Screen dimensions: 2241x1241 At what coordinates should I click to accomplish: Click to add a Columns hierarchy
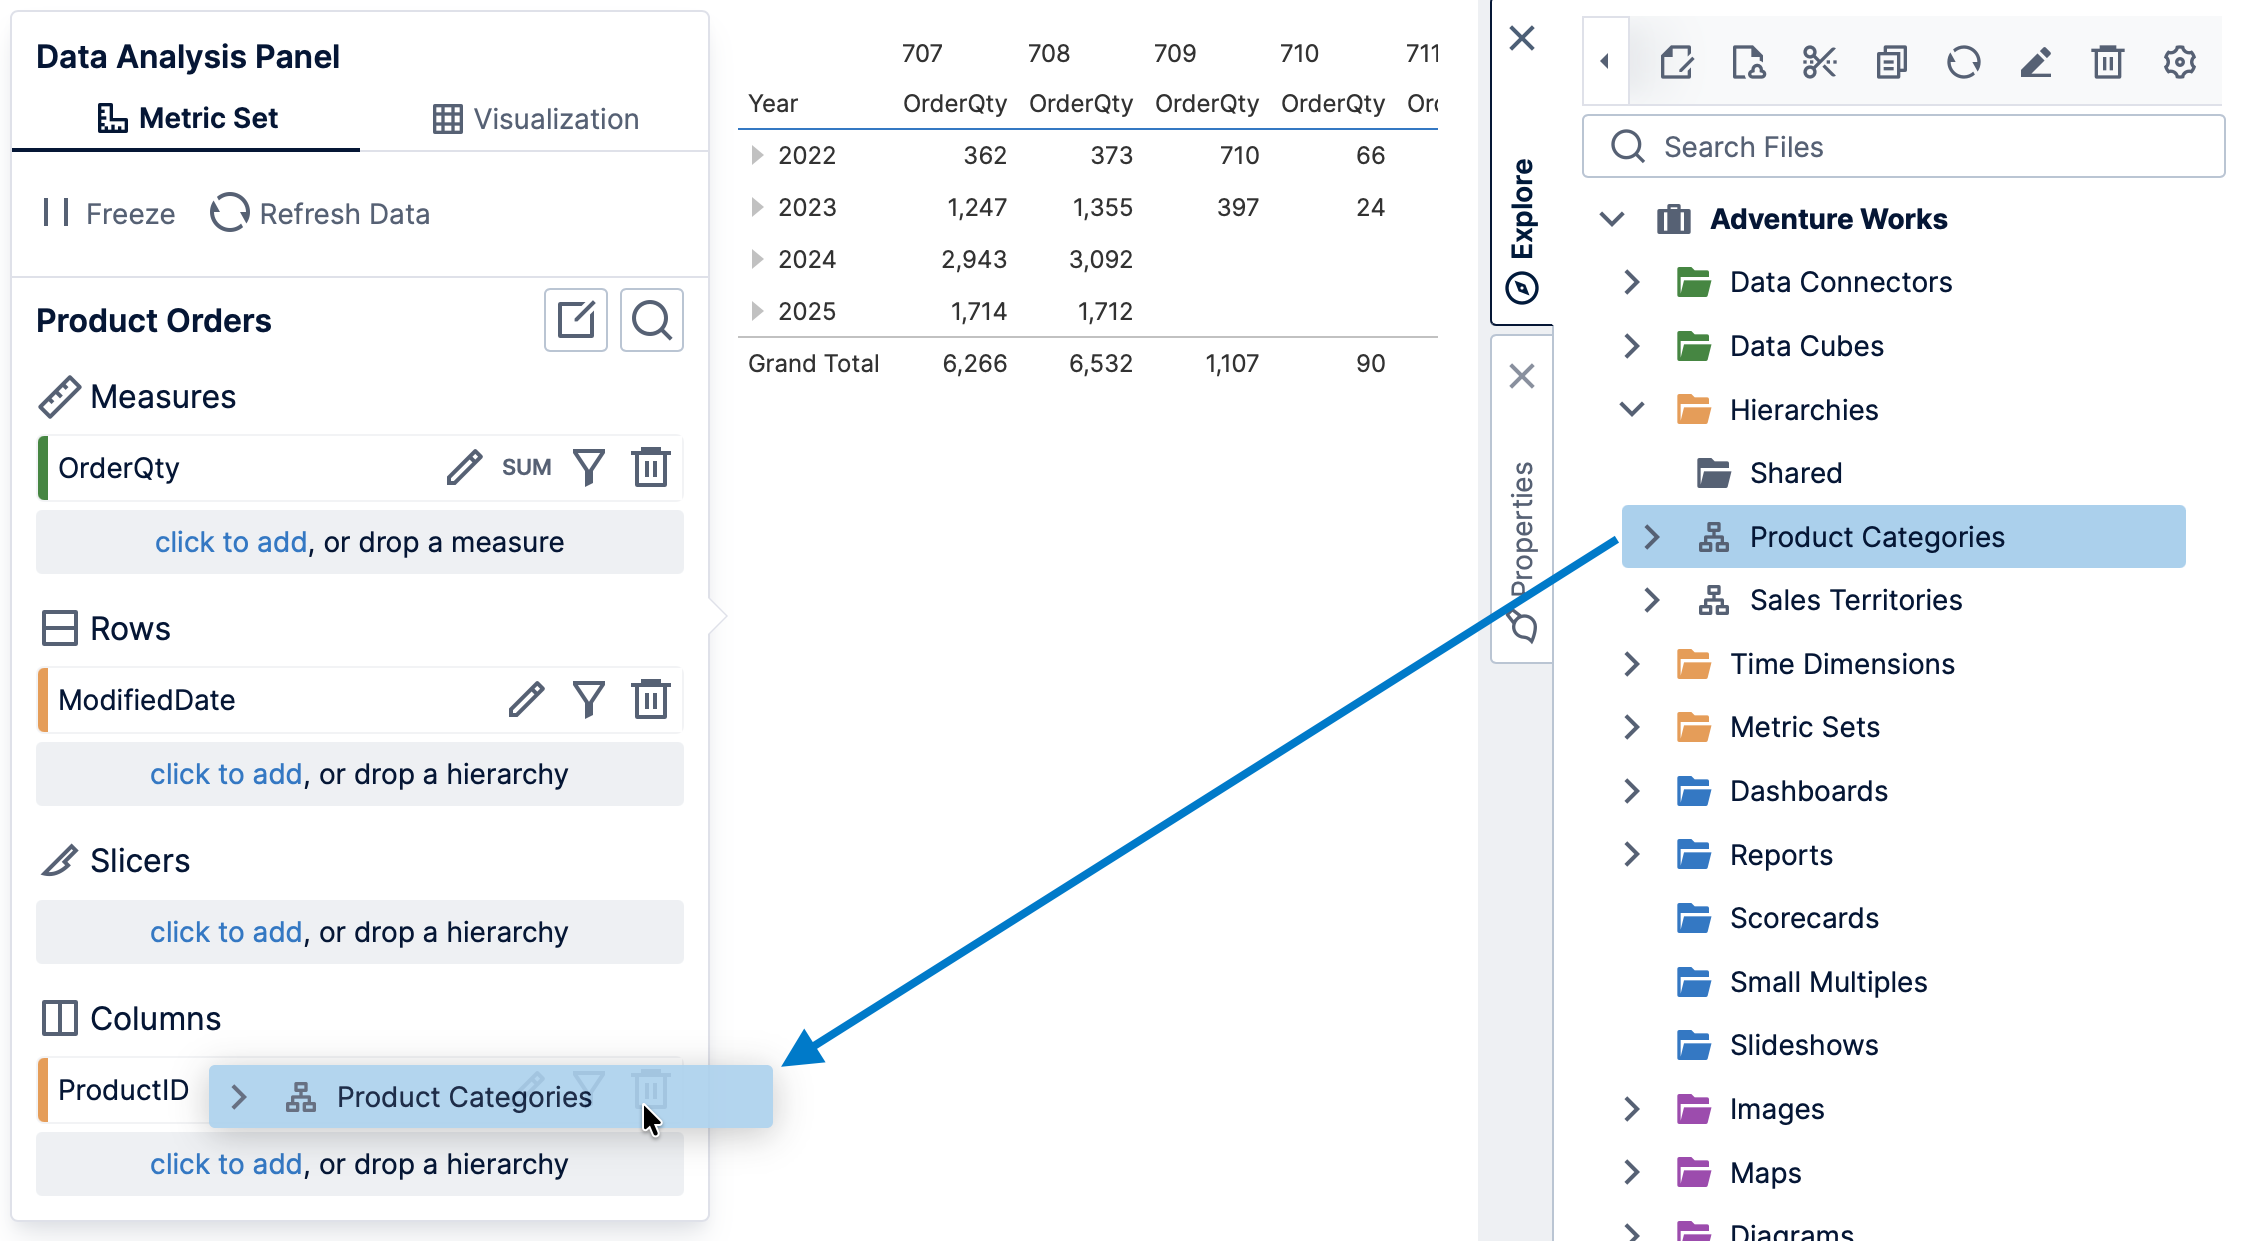point(226,1163)
